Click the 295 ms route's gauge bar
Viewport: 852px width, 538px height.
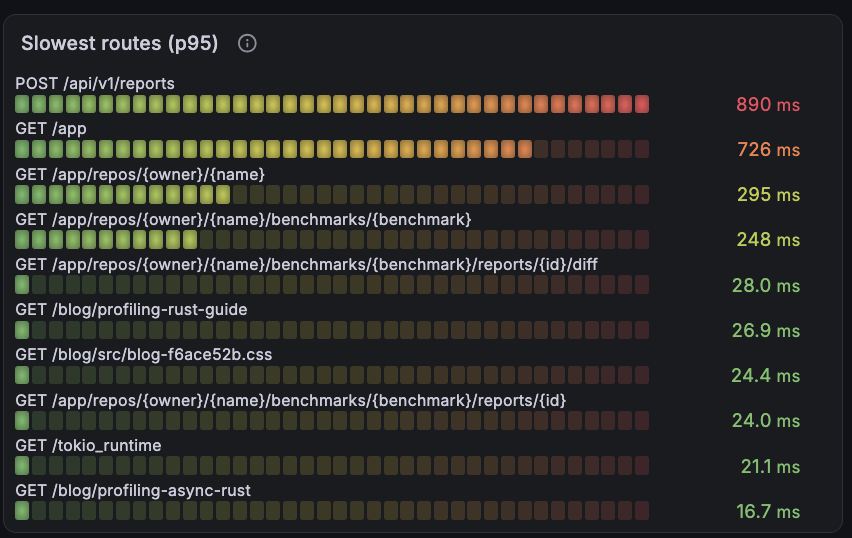point(332,194)
